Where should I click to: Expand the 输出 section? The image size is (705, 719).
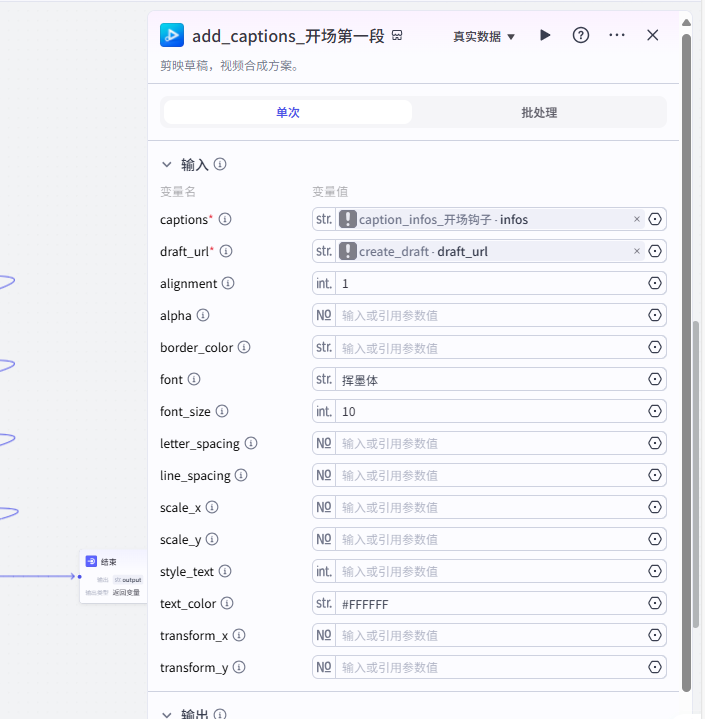[167, 714]
